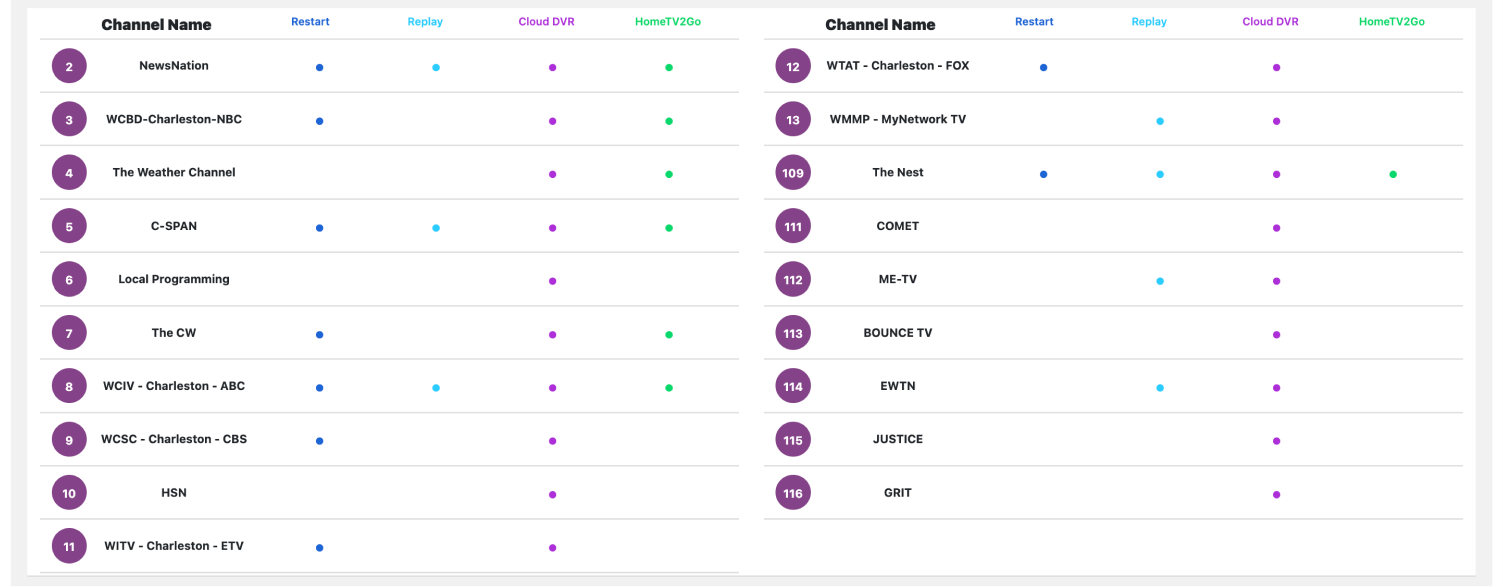1503x587 pixels.
Task: Pick the channel 9 circle badge
Action: 69,440
